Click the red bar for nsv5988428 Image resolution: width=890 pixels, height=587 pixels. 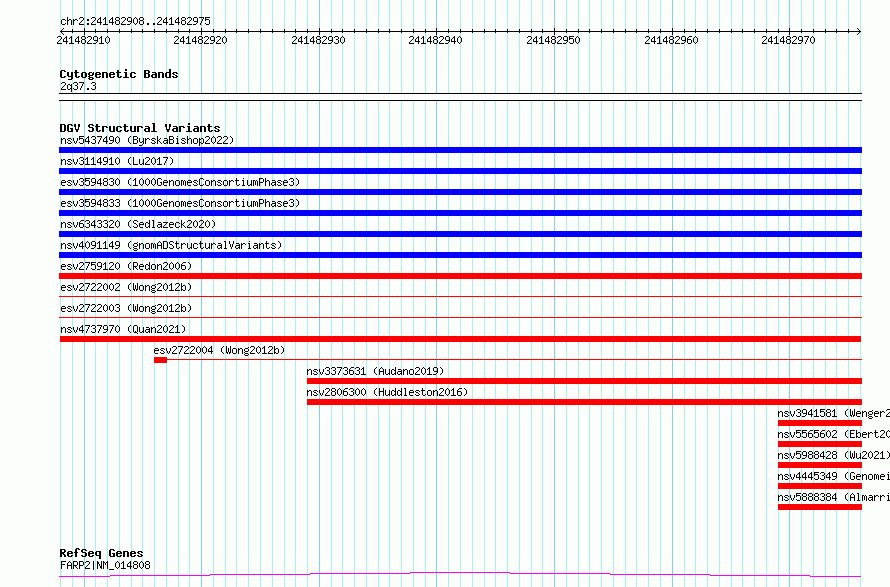pyautogui.click(x=820, y=465)
